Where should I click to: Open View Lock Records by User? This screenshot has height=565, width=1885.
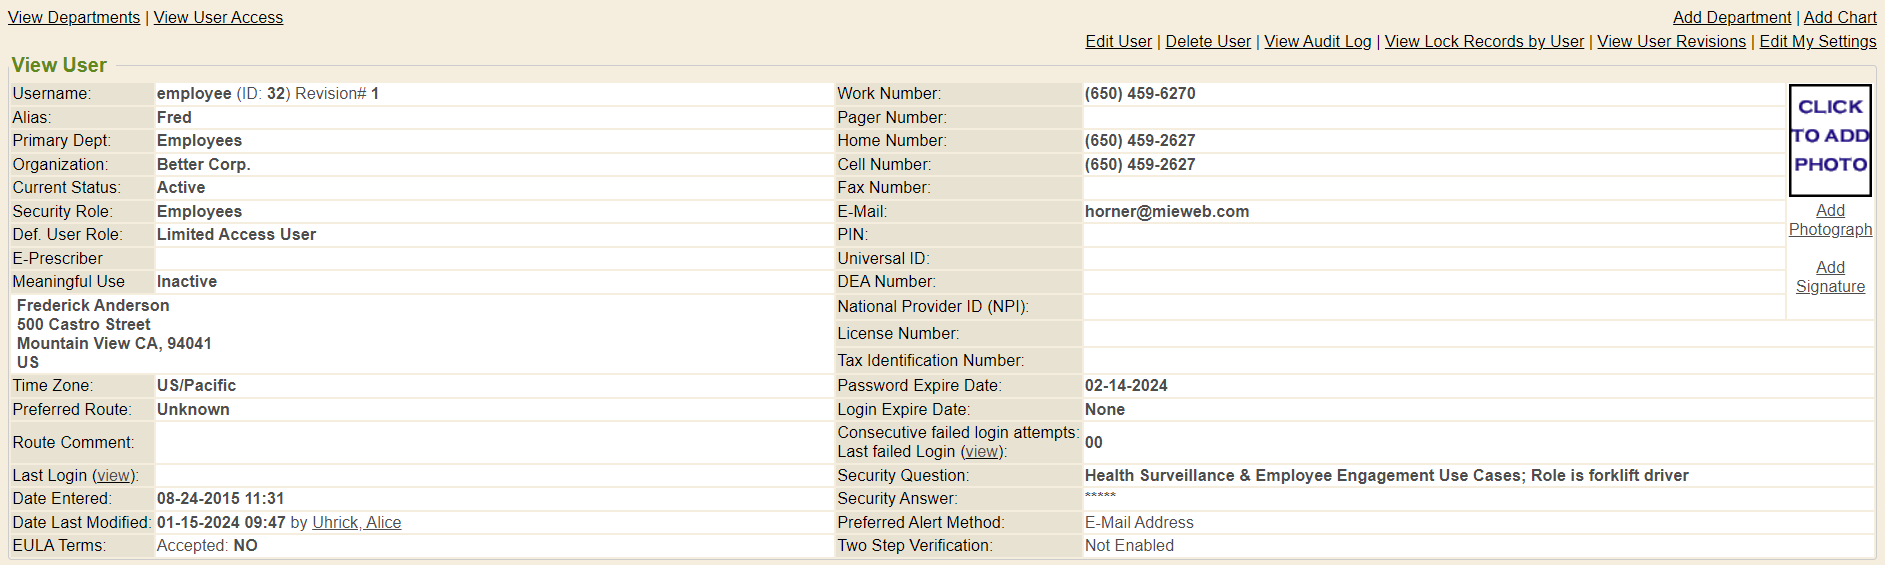1484,42
